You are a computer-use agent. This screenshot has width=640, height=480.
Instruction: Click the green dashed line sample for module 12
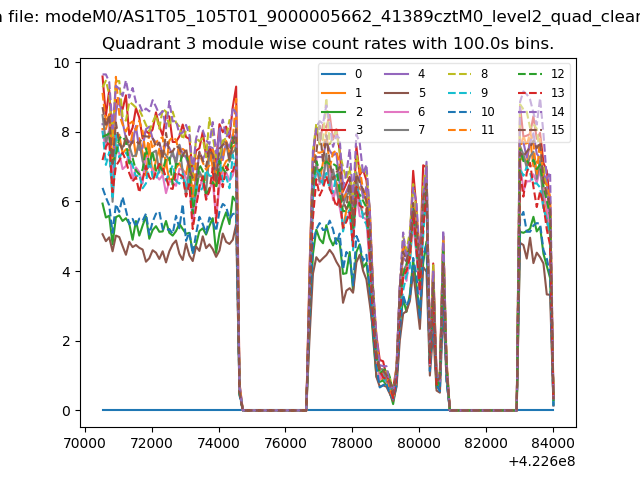coord(530,74)
